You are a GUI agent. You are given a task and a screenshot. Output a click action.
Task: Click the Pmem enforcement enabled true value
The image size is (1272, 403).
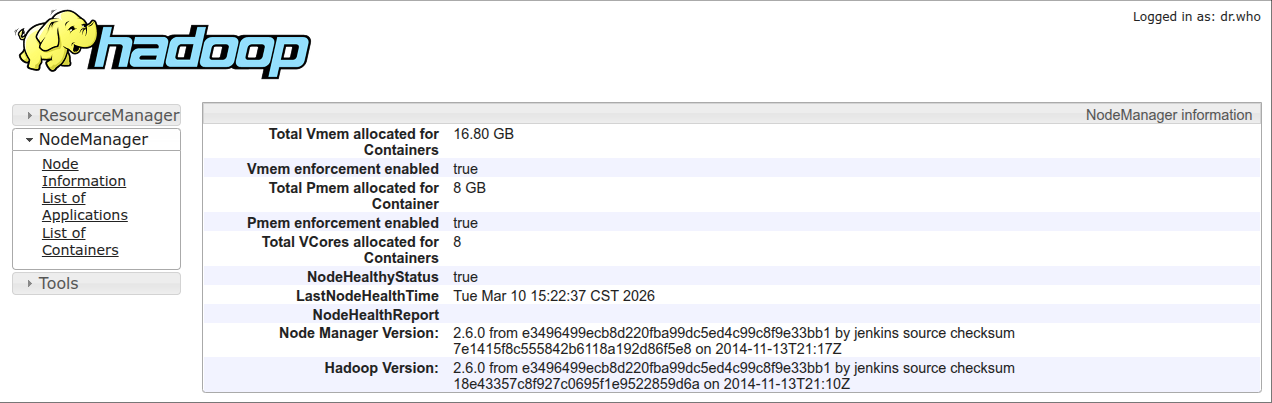(465, 223)
